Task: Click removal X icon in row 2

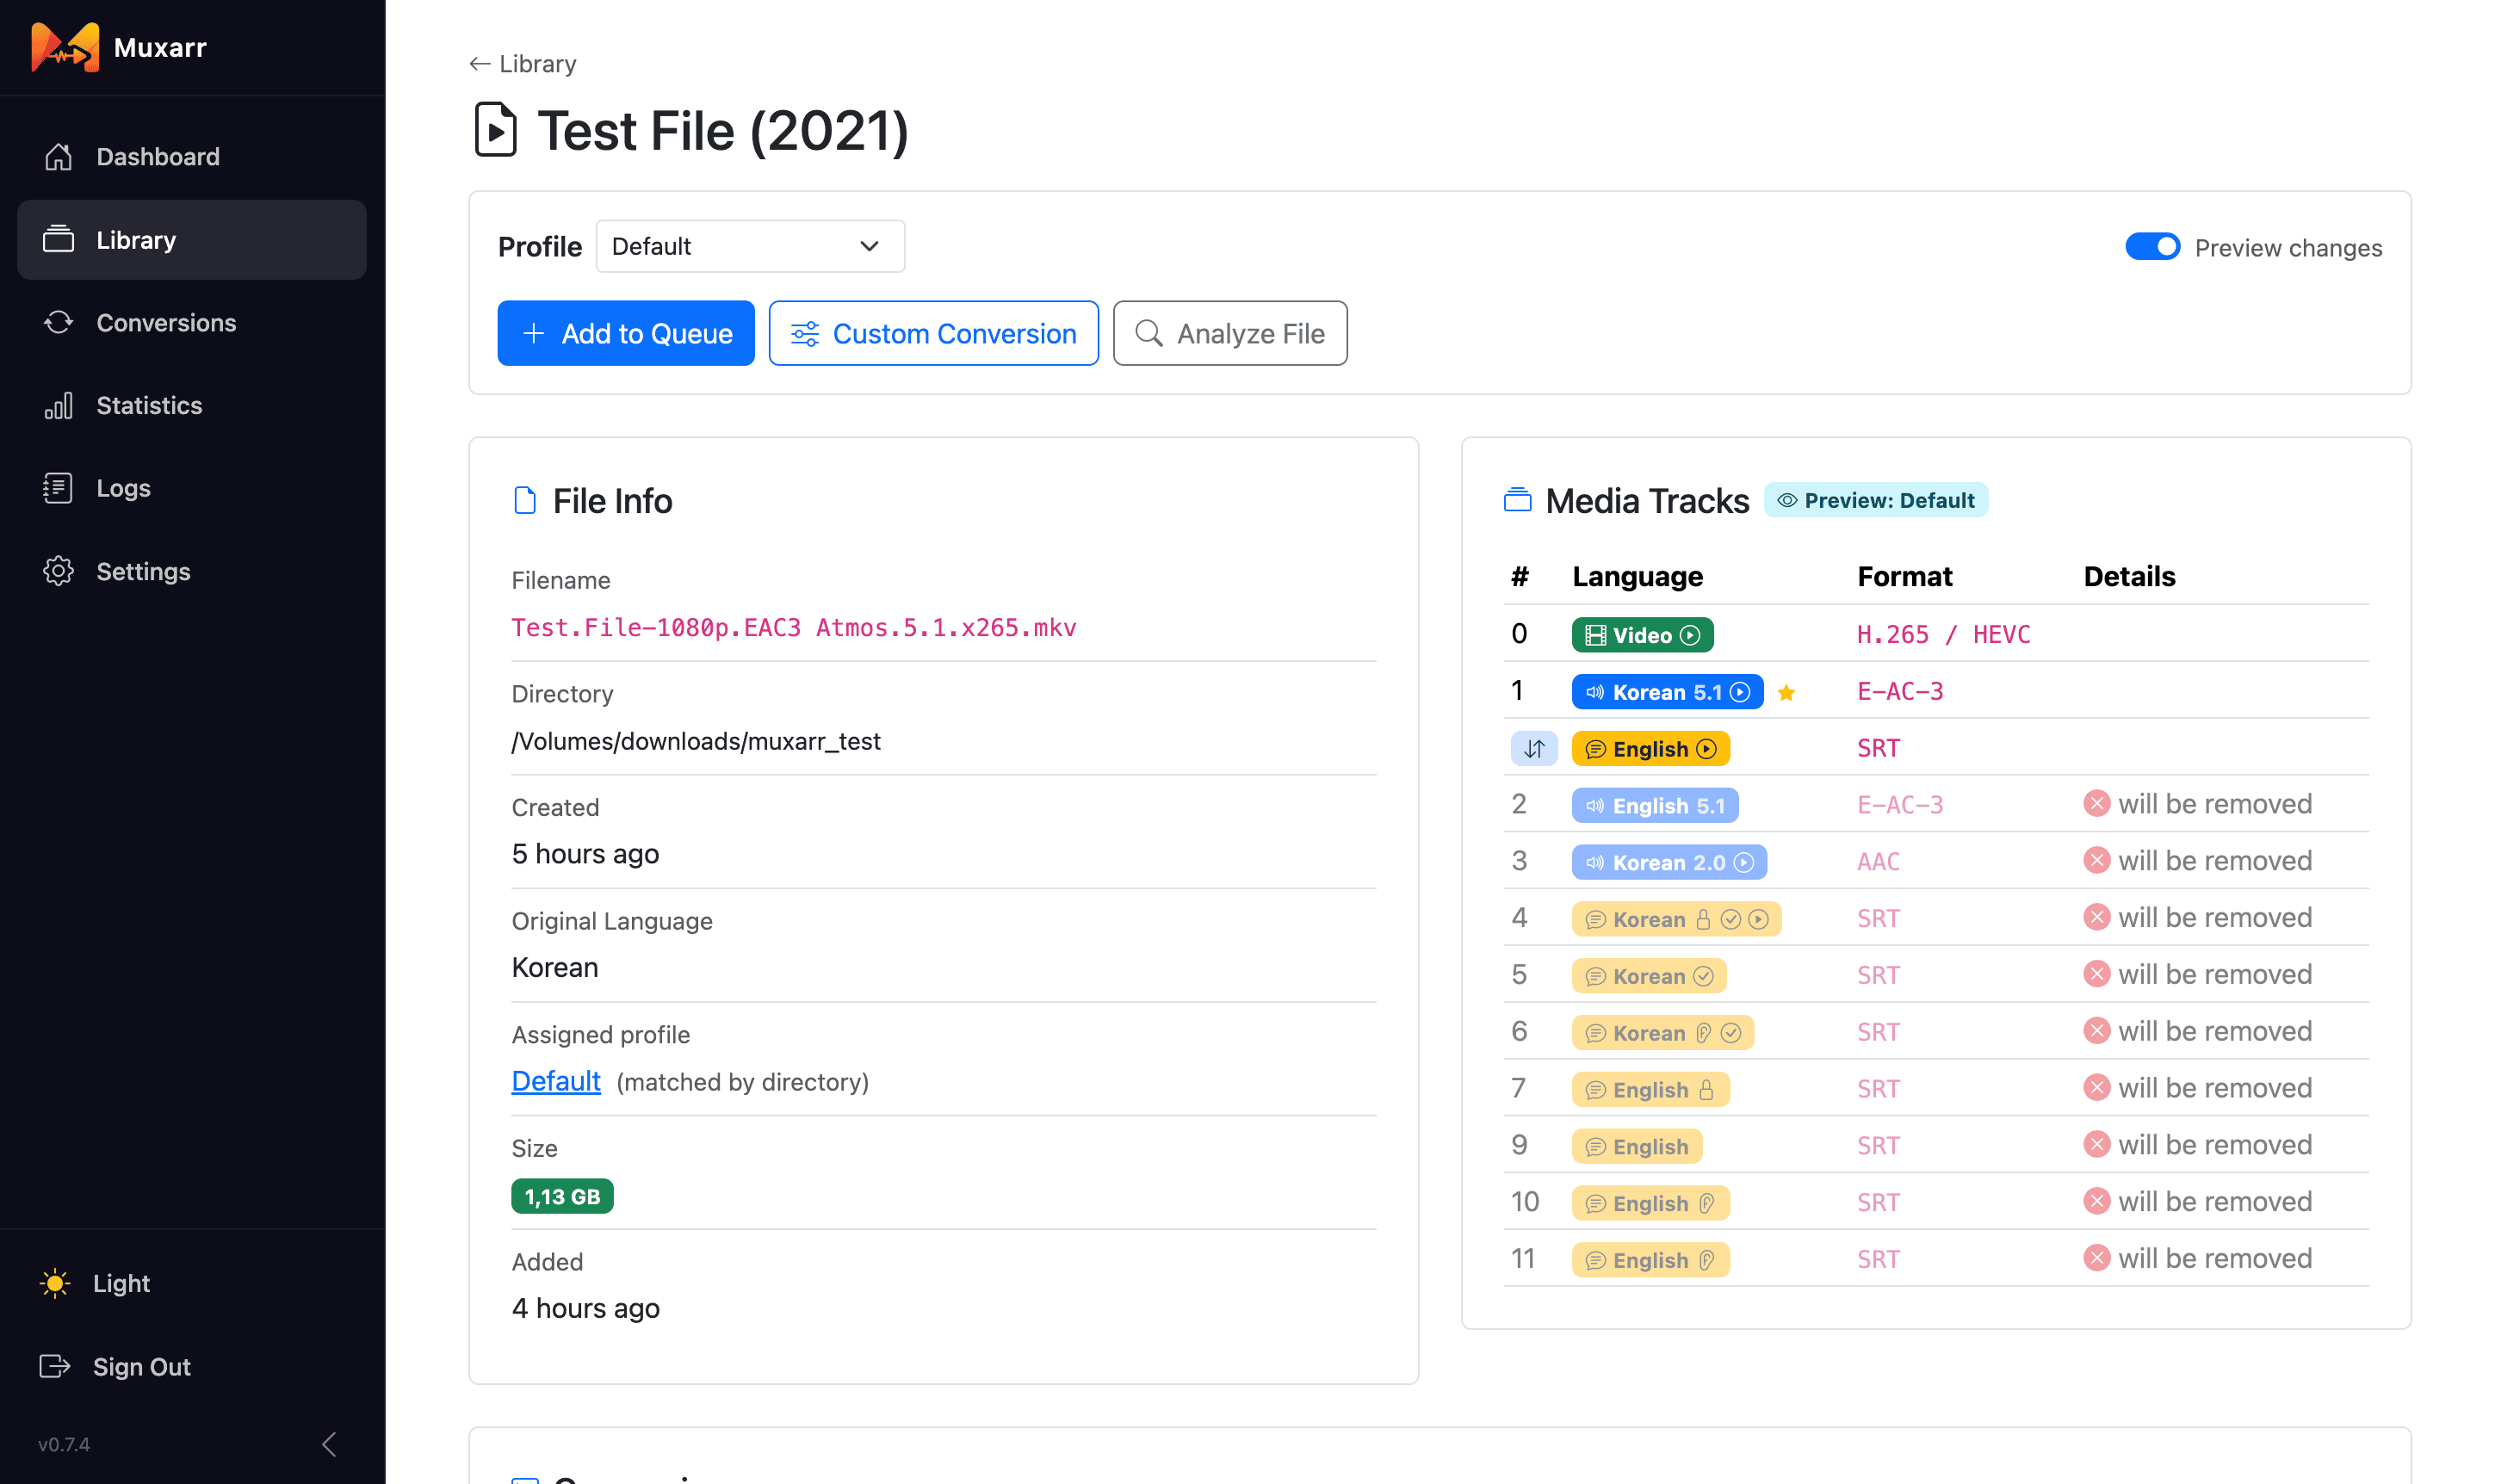Action: (2096, 803)
